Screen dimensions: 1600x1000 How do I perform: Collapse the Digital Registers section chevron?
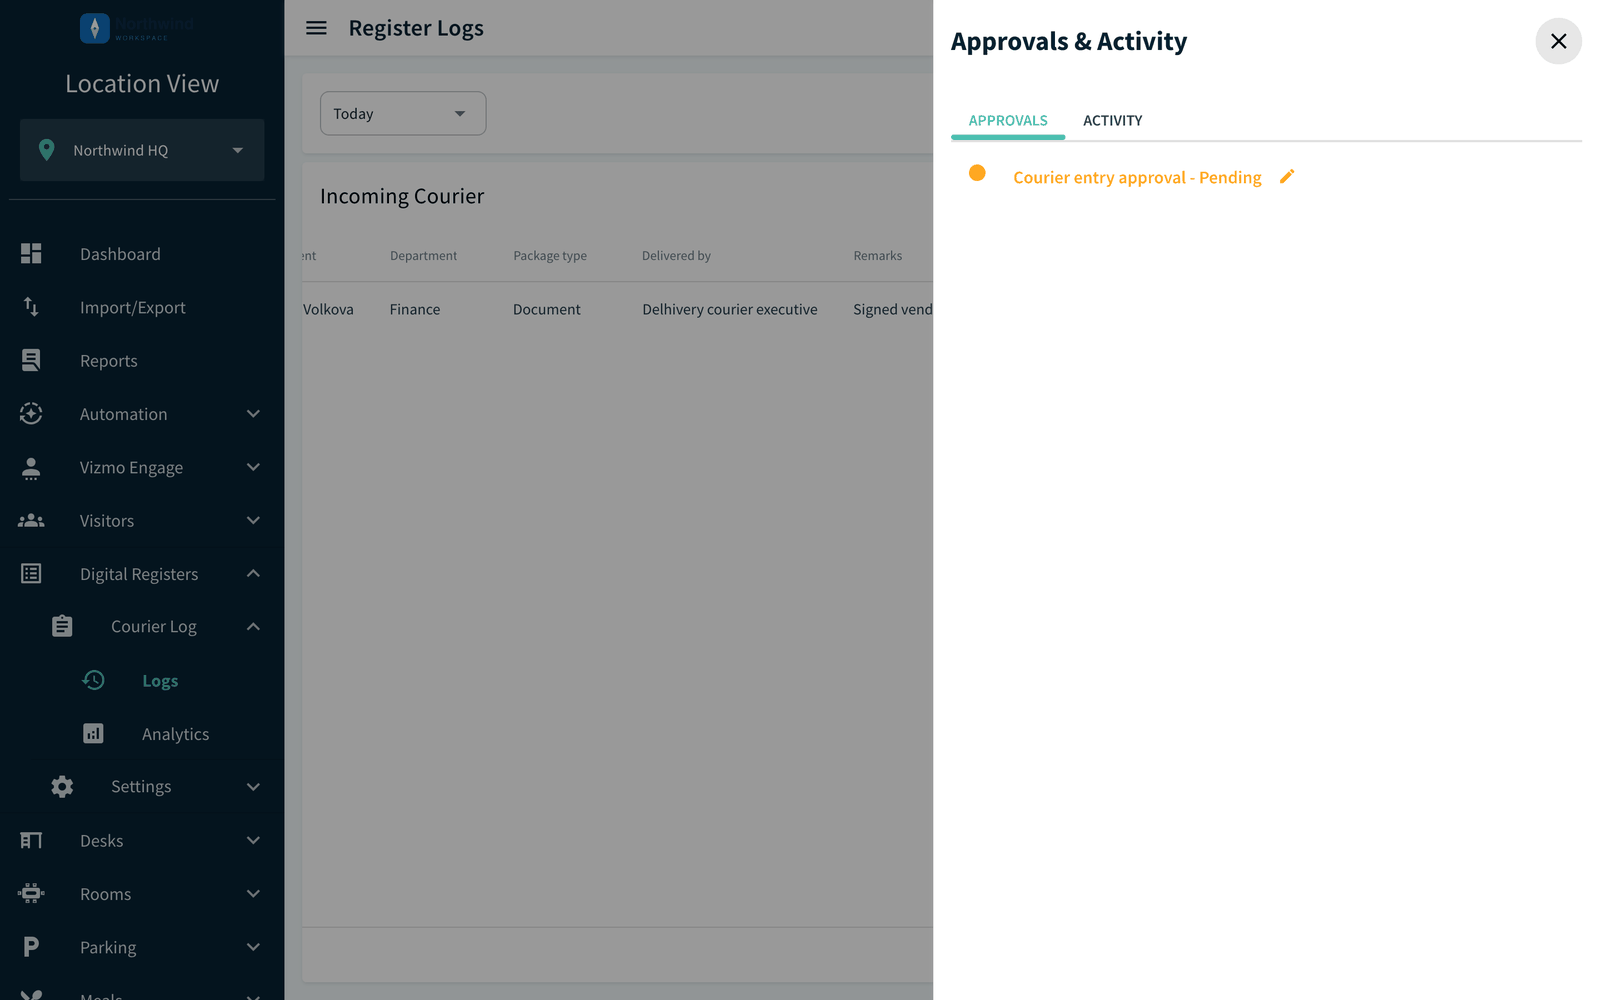[x=253, y=573]
